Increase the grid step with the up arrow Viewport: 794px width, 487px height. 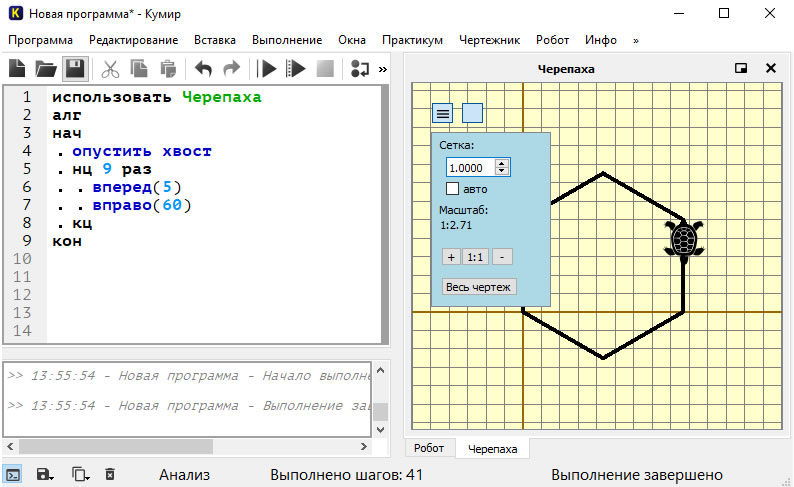click(x=502, y=164)
